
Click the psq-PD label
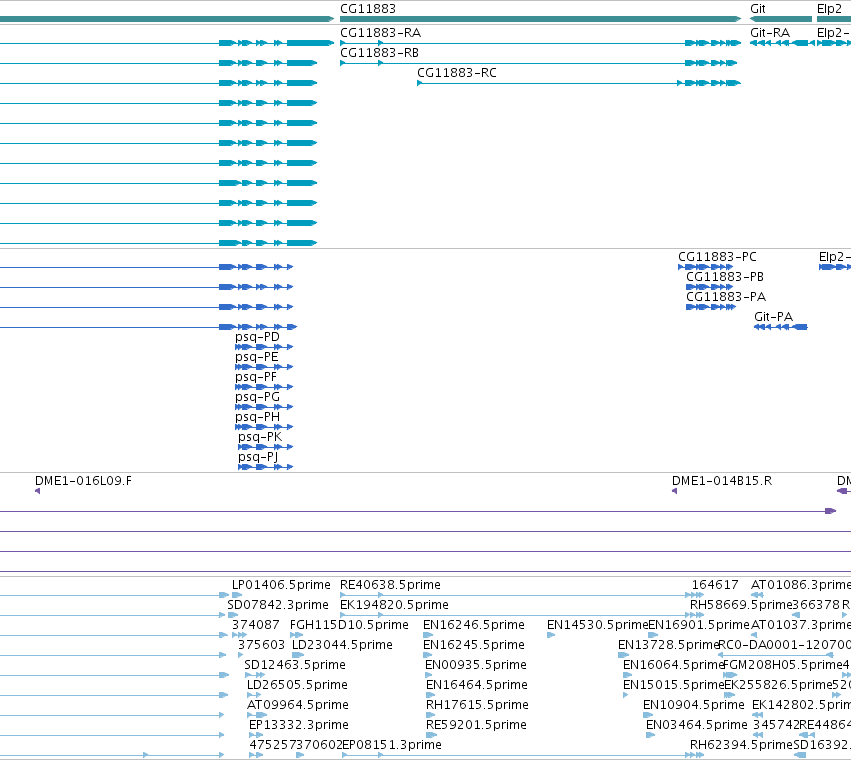coord(257,337)
